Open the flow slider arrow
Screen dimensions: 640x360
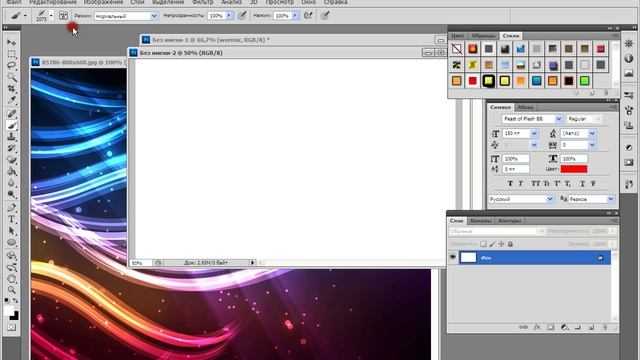[295, 16]
